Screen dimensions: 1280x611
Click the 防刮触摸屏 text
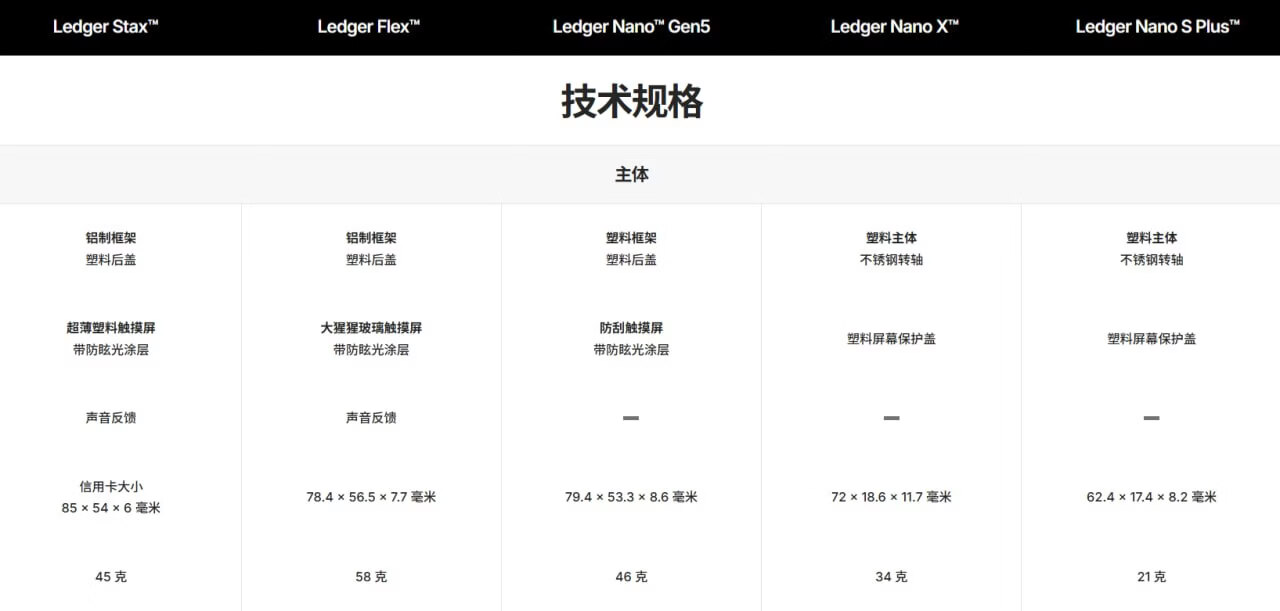click(x=631, y=328)
